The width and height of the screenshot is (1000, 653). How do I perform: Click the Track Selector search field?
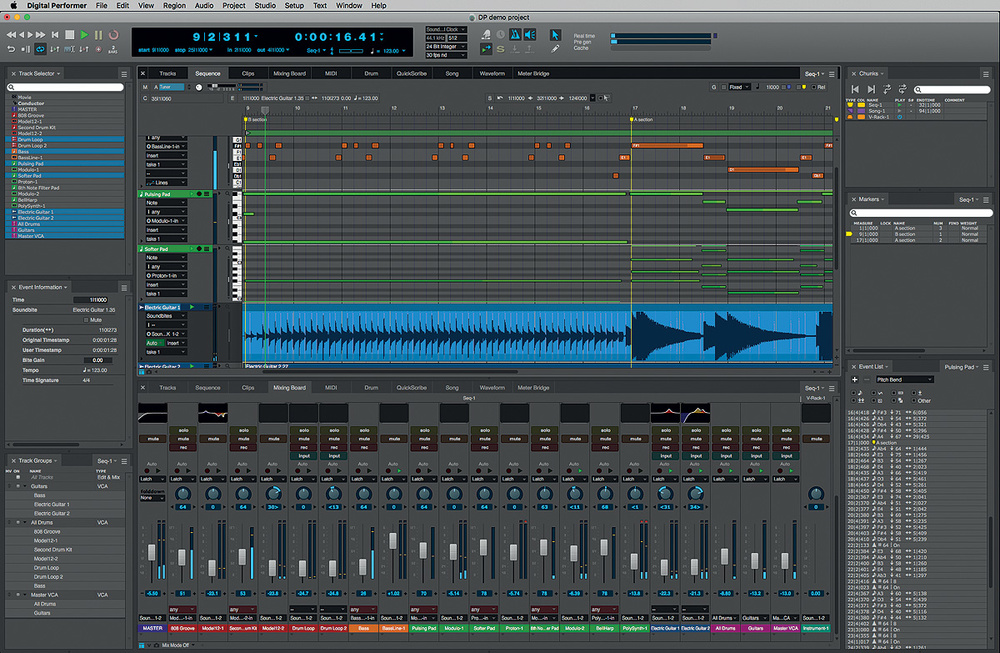click(x=65, y=87)
